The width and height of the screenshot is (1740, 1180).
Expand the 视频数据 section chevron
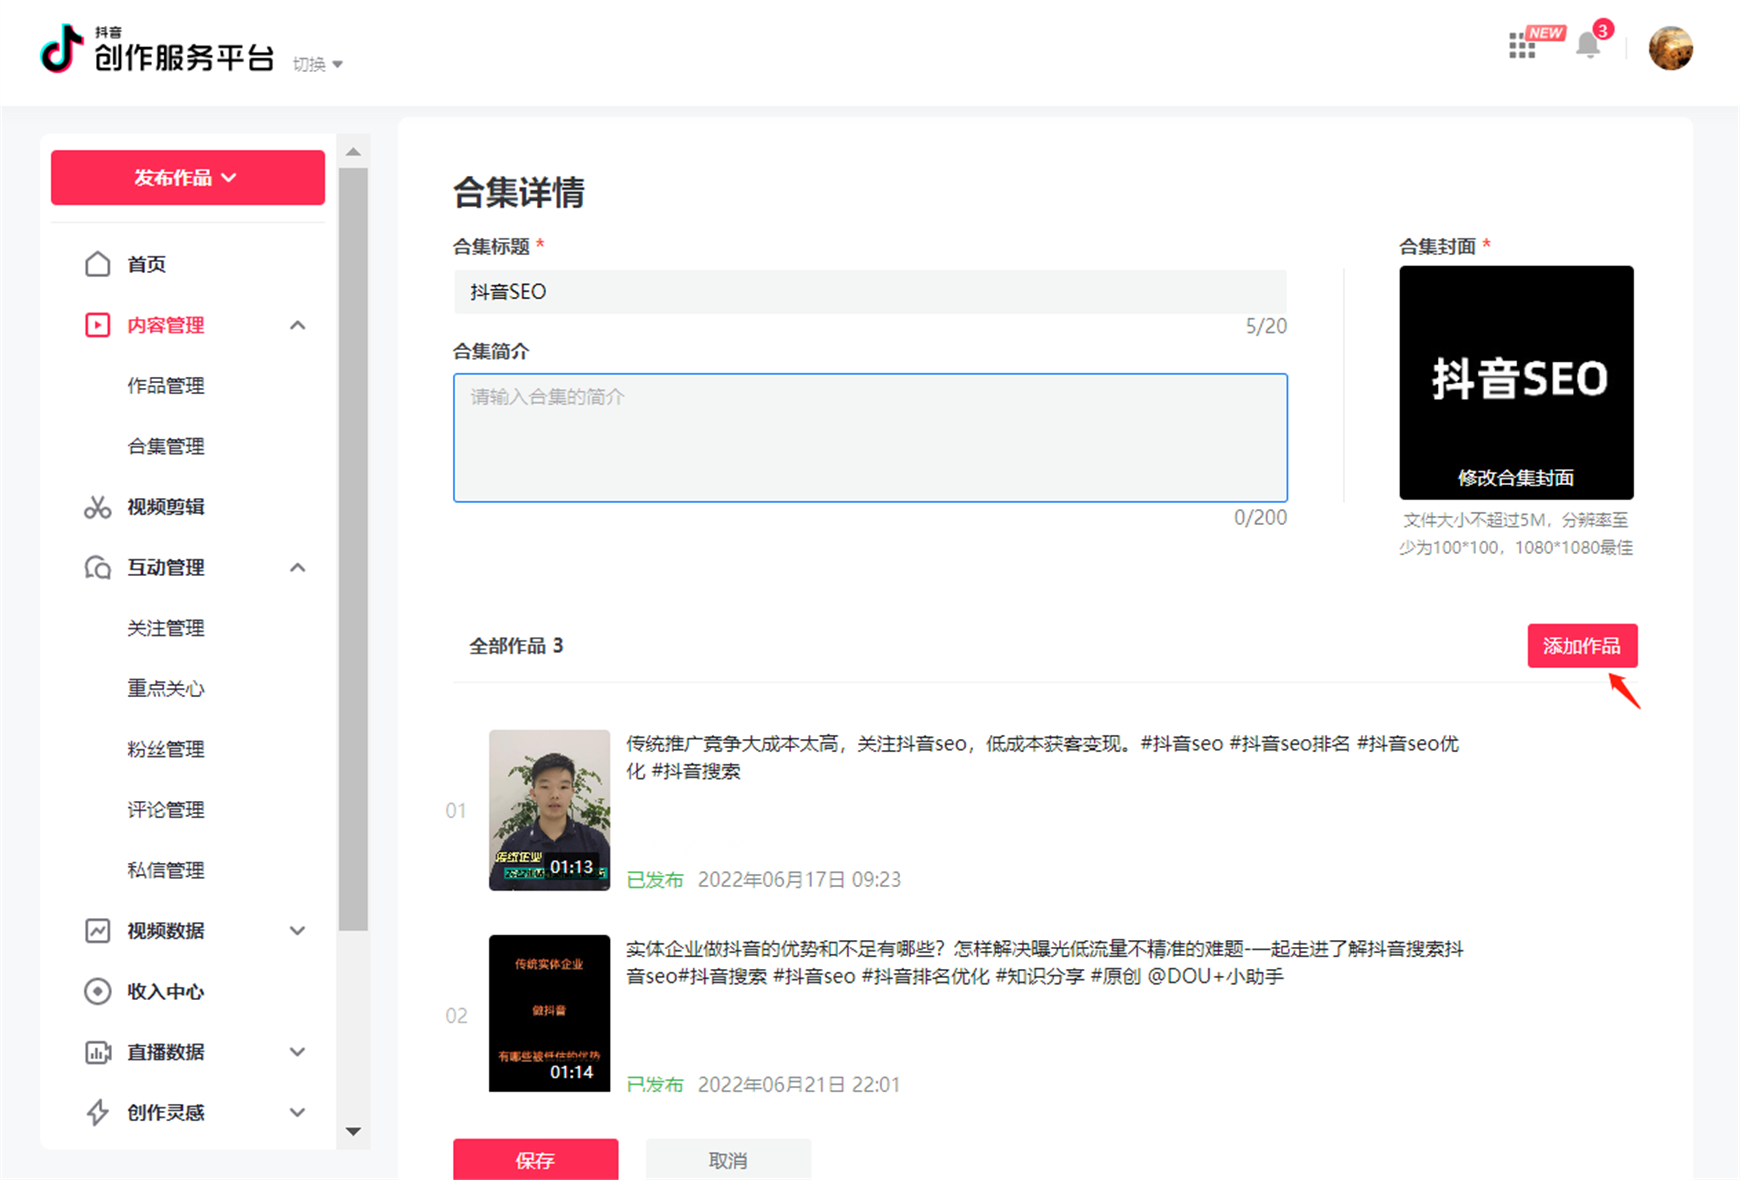297,931
